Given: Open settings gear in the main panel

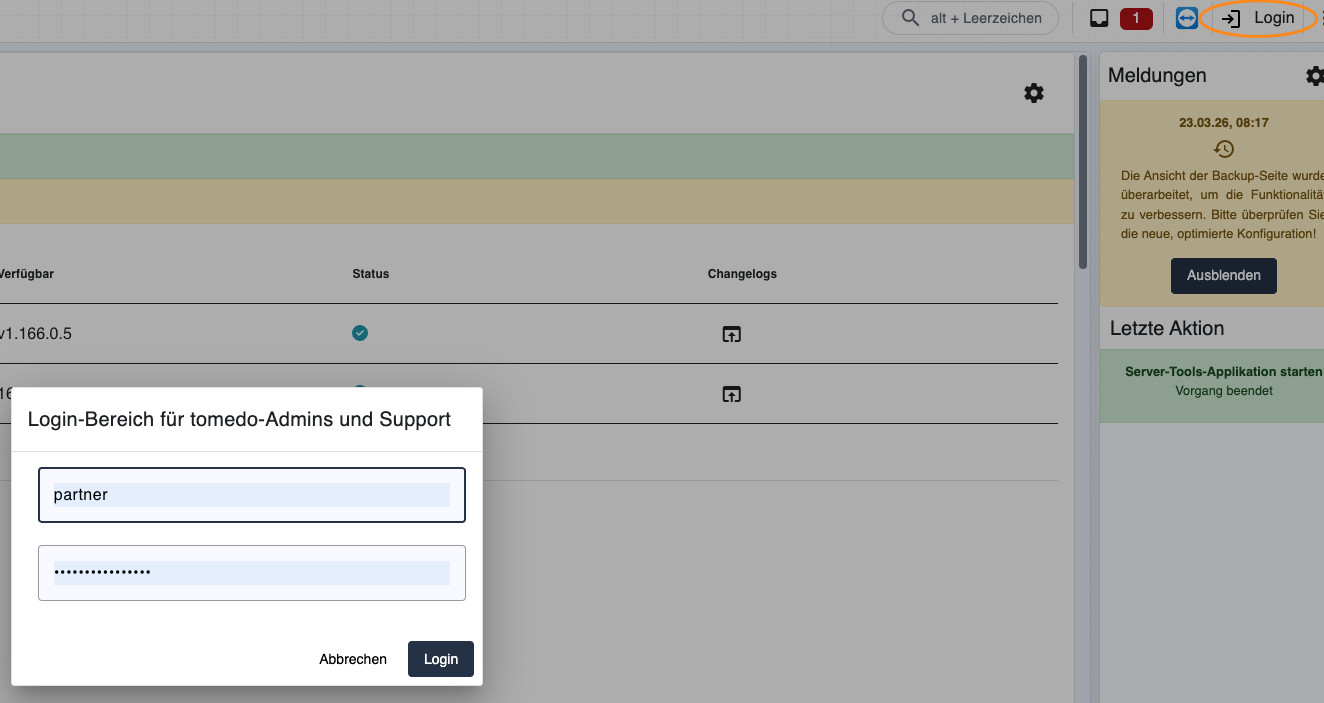Looking at the screenshot, I should [1034, 93].
